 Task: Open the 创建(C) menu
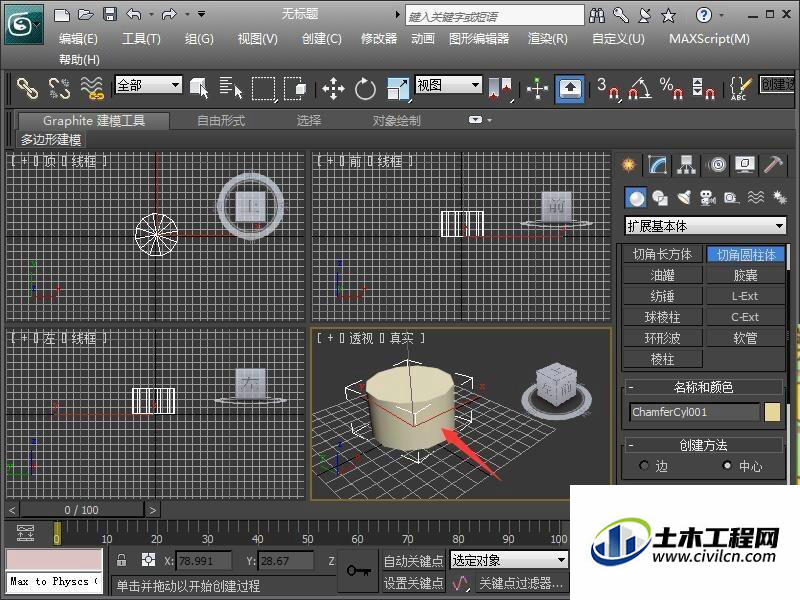click(321, 39)
